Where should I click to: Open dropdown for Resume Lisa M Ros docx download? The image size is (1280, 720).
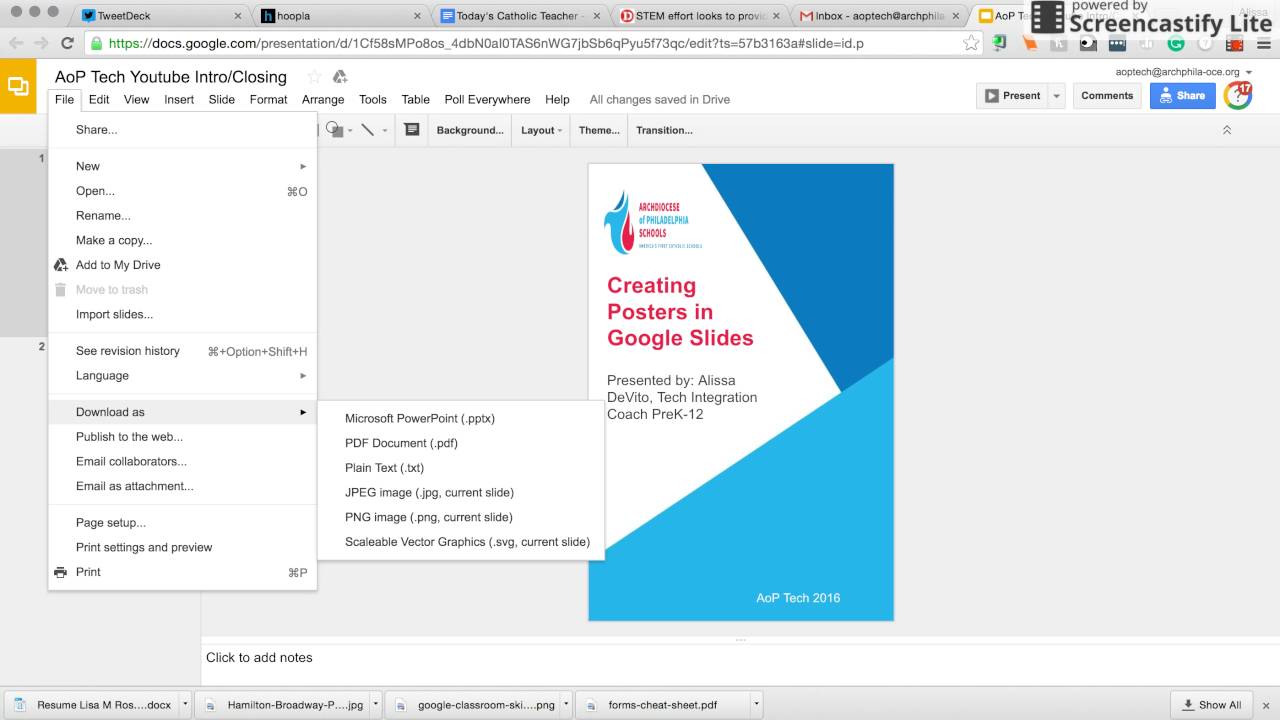tap(185, 704)
